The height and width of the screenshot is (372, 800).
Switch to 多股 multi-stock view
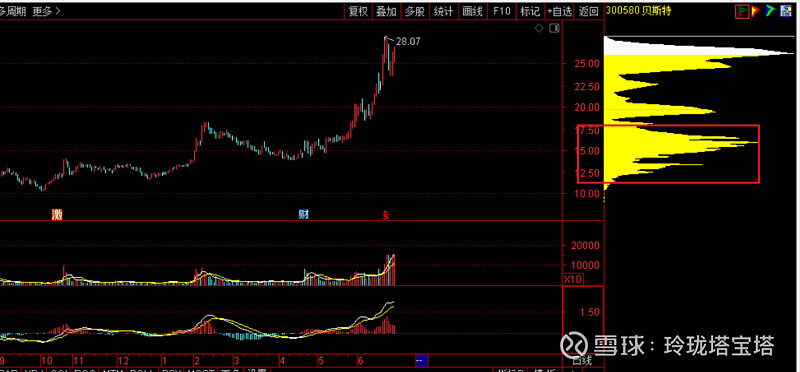pos(415,11)
